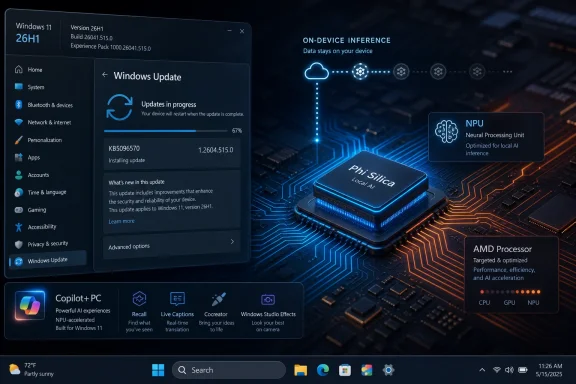Open Privacy & security shield icon

[19, 244]
